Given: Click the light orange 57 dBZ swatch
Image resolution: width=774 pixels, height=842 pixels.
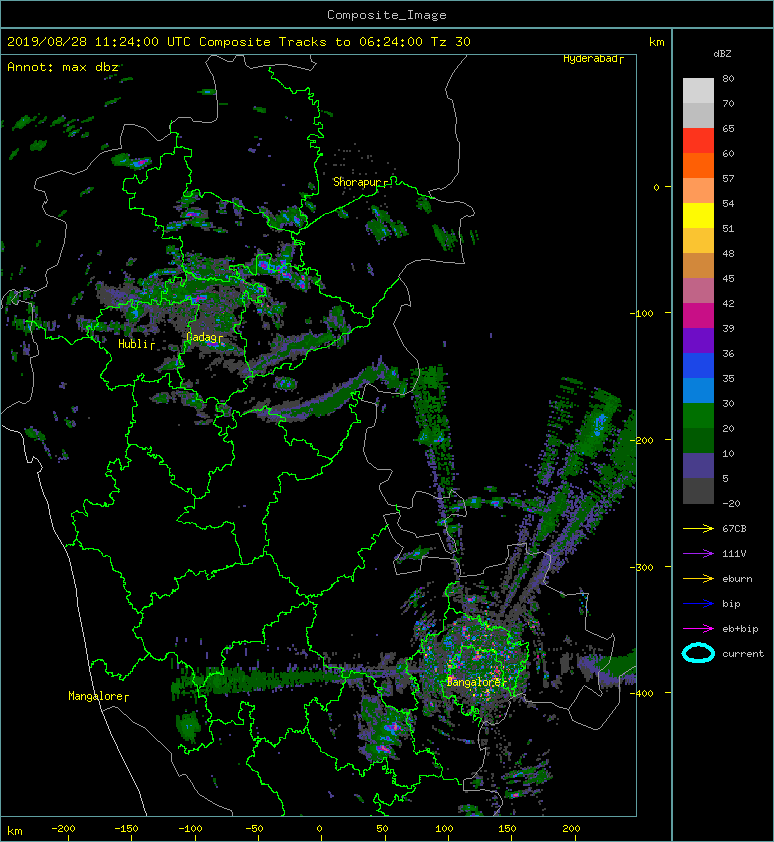Looking at the screenshot, I should tap(698, 191).
